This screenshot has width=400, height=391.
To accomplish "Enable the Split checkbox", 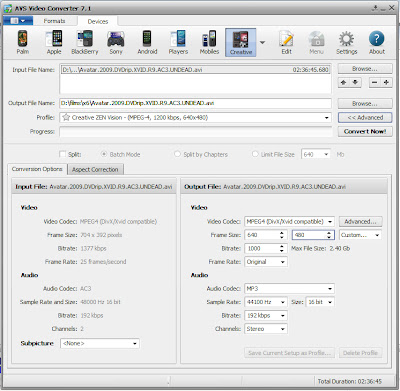I will click(x=62, y=154).
